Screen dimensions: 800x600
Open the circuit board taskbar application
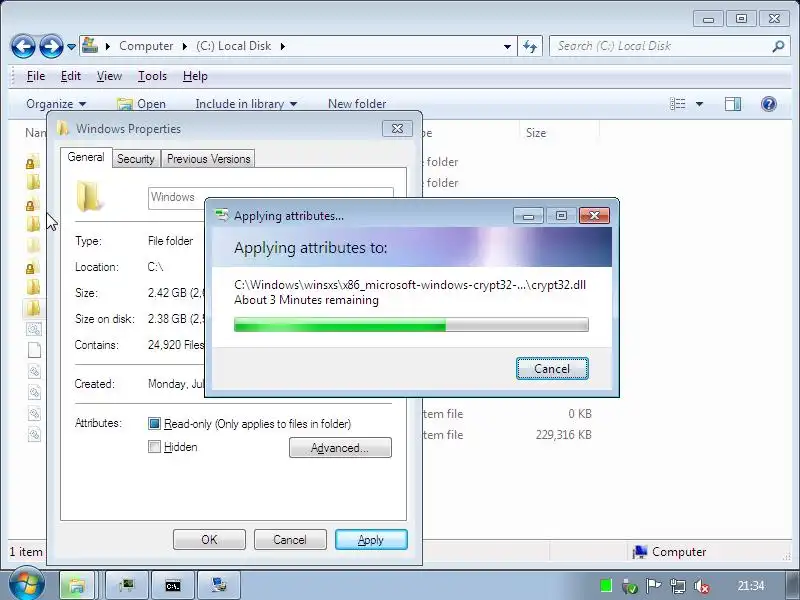click(x=126, y=585)
